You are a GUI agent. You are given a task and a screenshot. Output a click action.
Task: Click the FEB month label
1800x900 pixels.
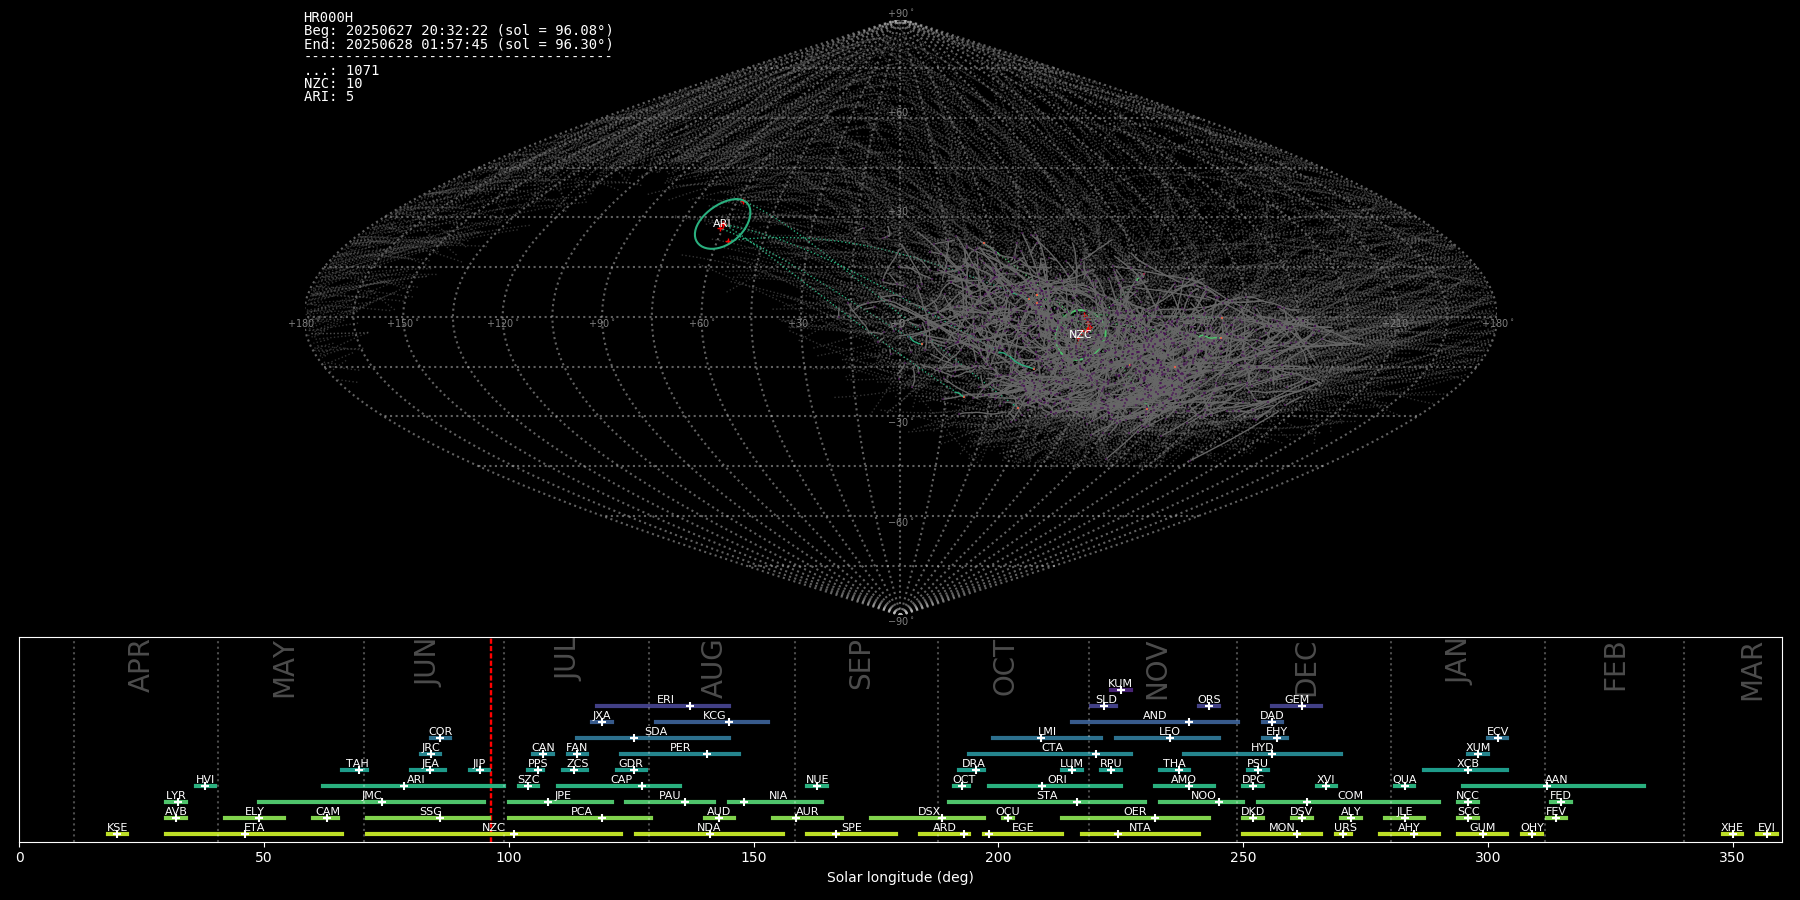(x=1615, y=666)
